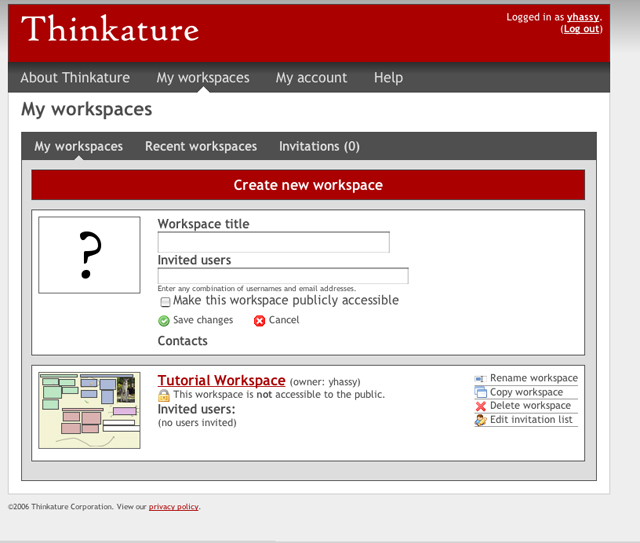This screenshot has height=543, width=640.
Task: Click Edit invitation list text
Action: [531, 419]
